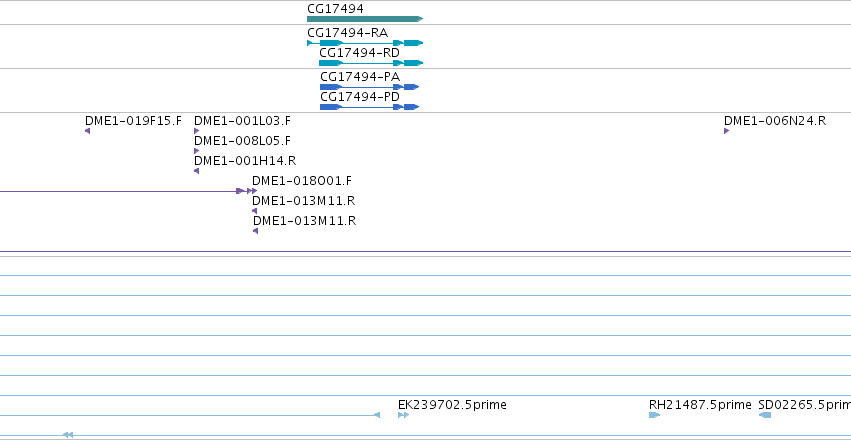Select the CG17494-RD transcript exon glyph
851x440 pixels.
(x=371, y=63)
